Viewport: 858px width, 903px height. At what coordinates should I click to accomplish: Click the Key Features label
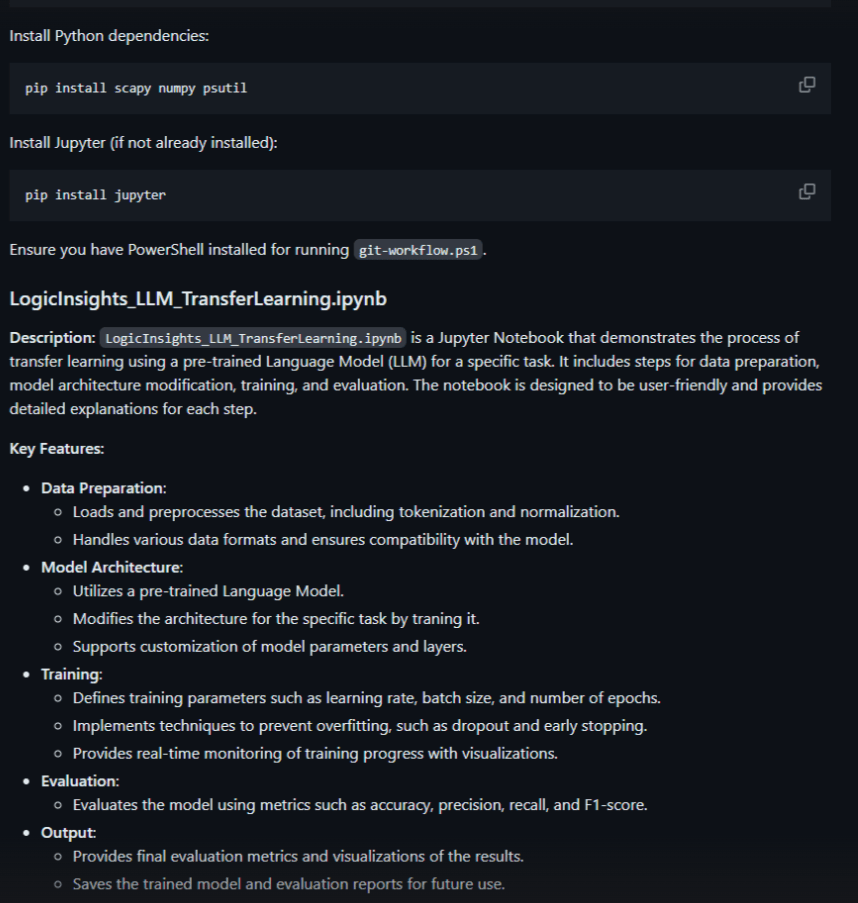(57, 449)
